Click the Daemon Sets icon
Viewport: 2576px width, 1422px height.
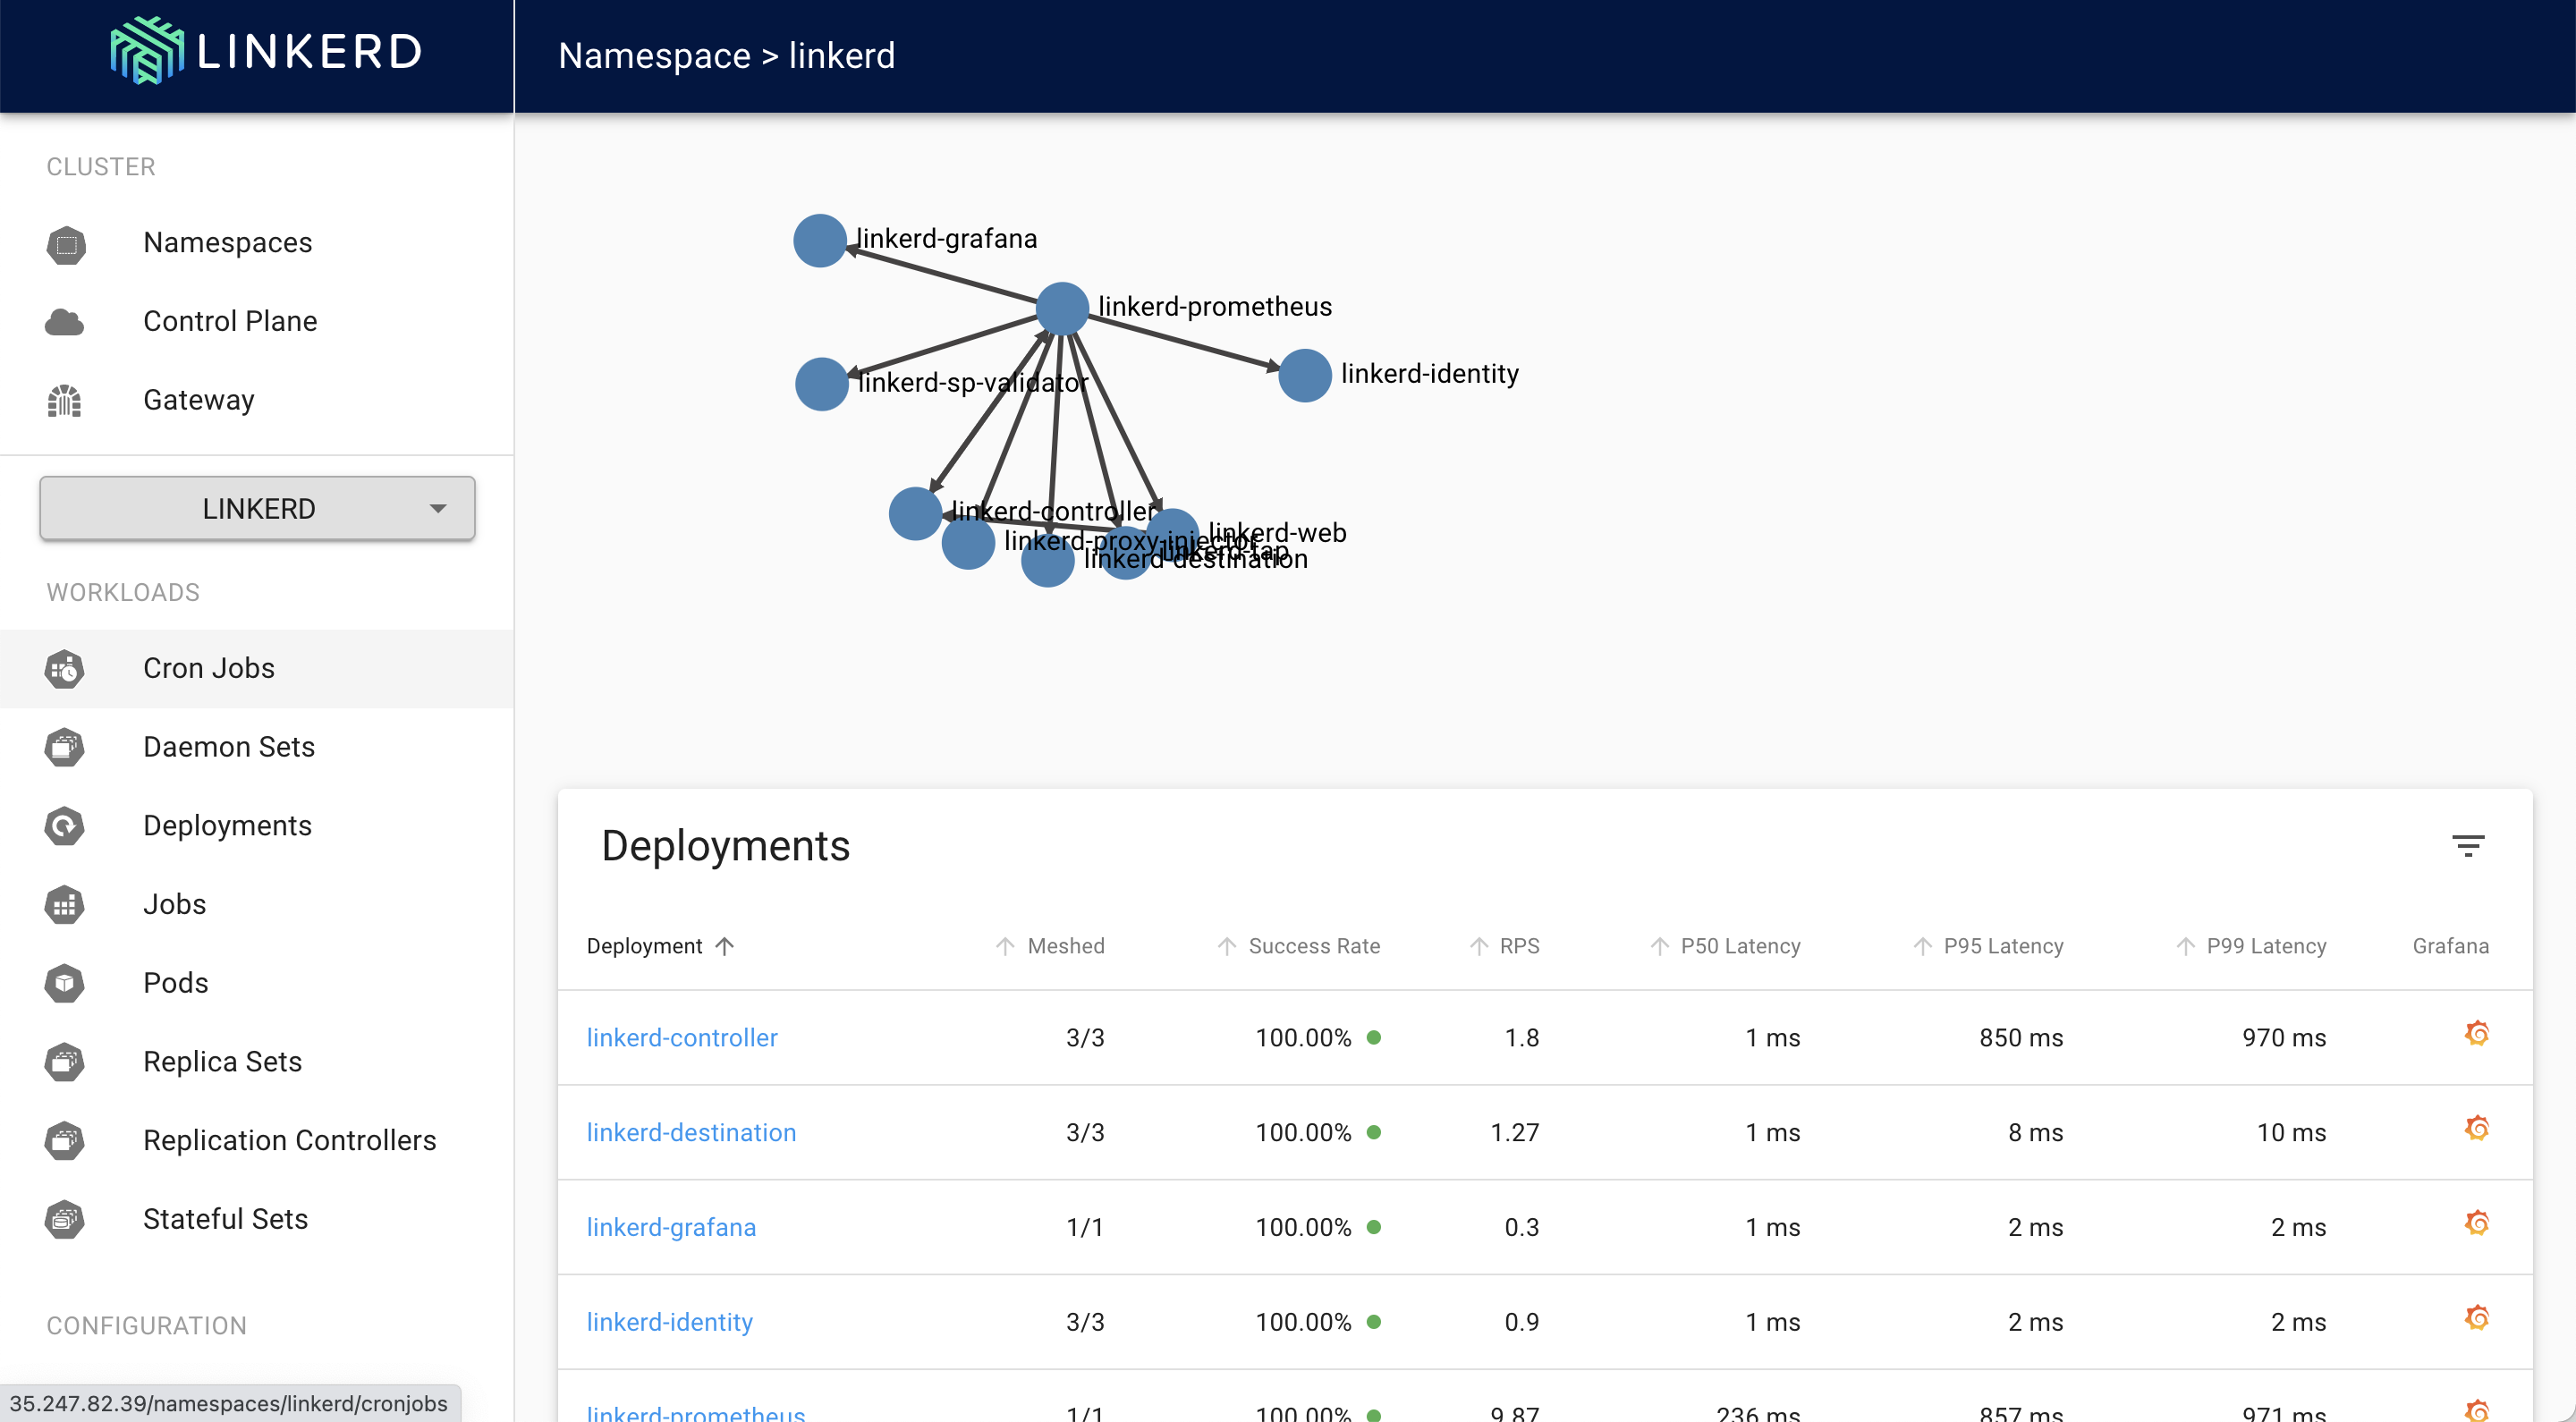(x=65, y=747)
